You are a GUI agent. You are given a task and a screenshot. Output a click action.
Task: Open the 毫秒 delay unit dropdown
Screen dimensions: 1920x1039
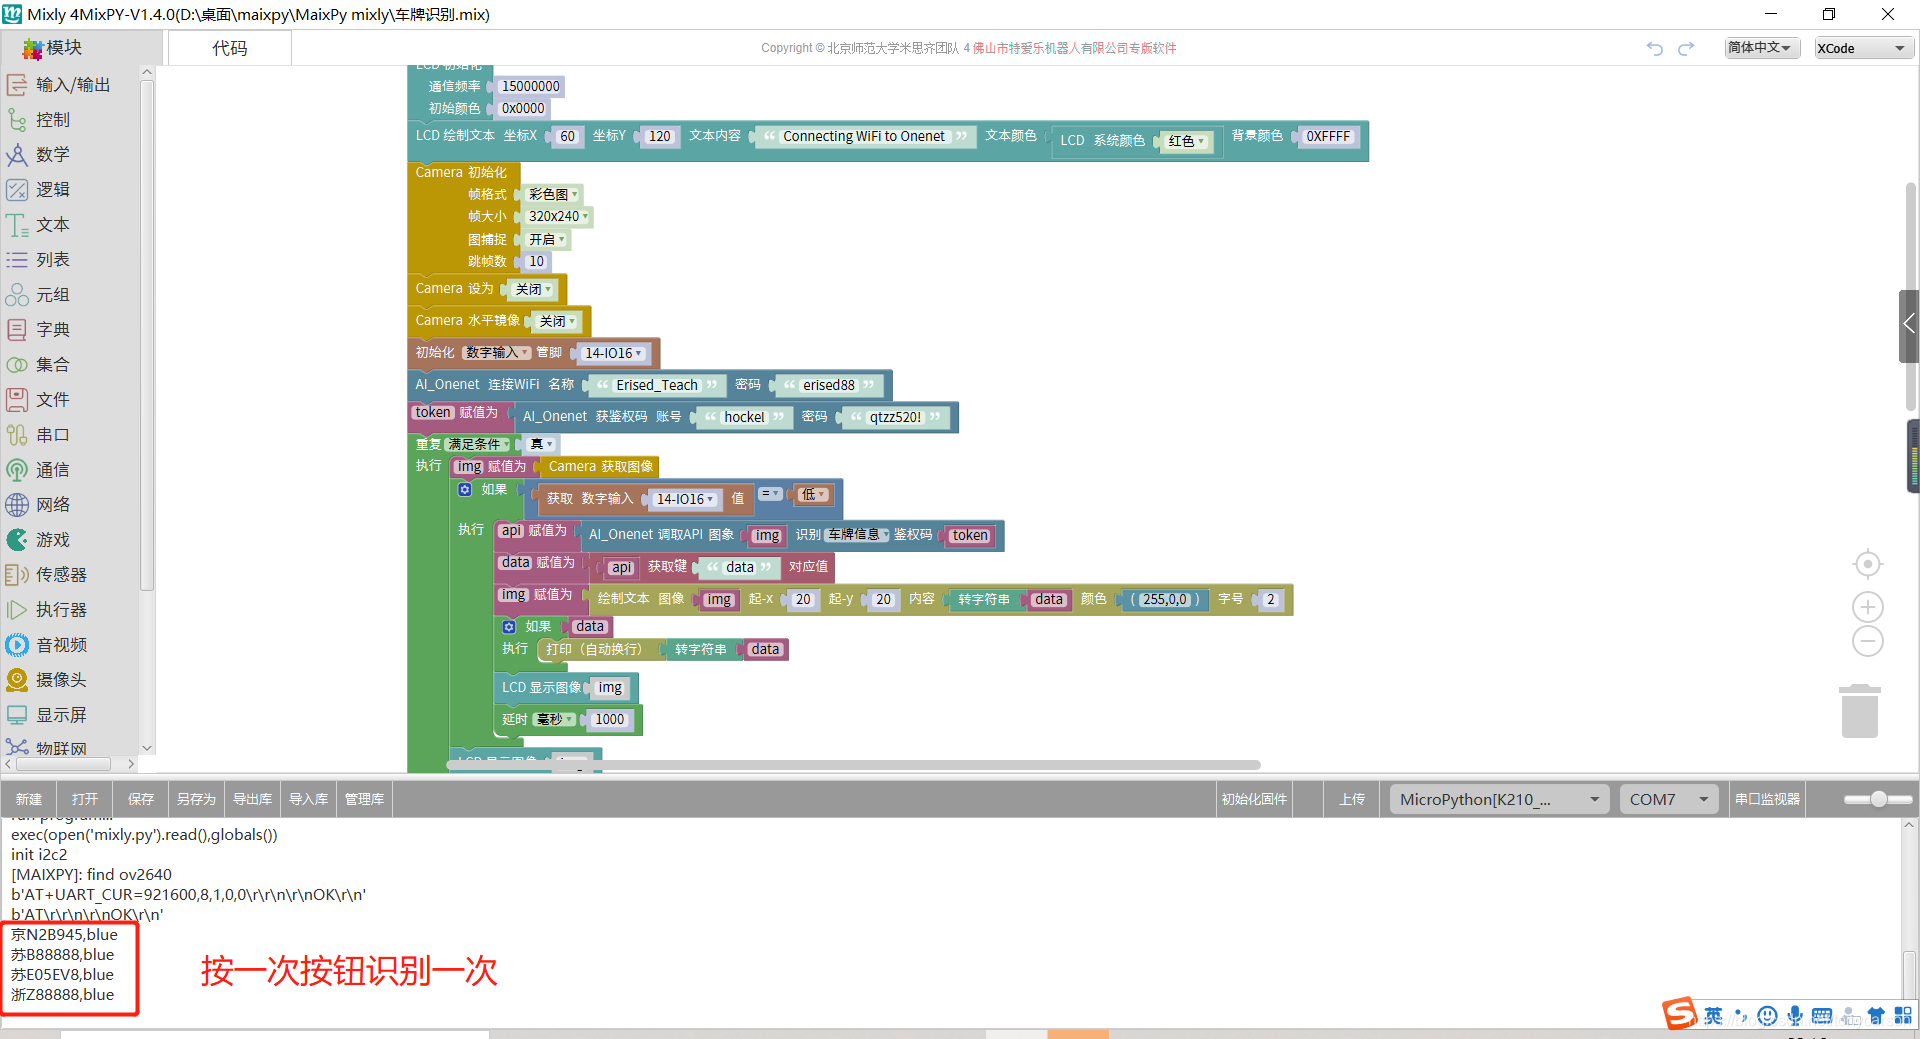(x=555, y=720)
